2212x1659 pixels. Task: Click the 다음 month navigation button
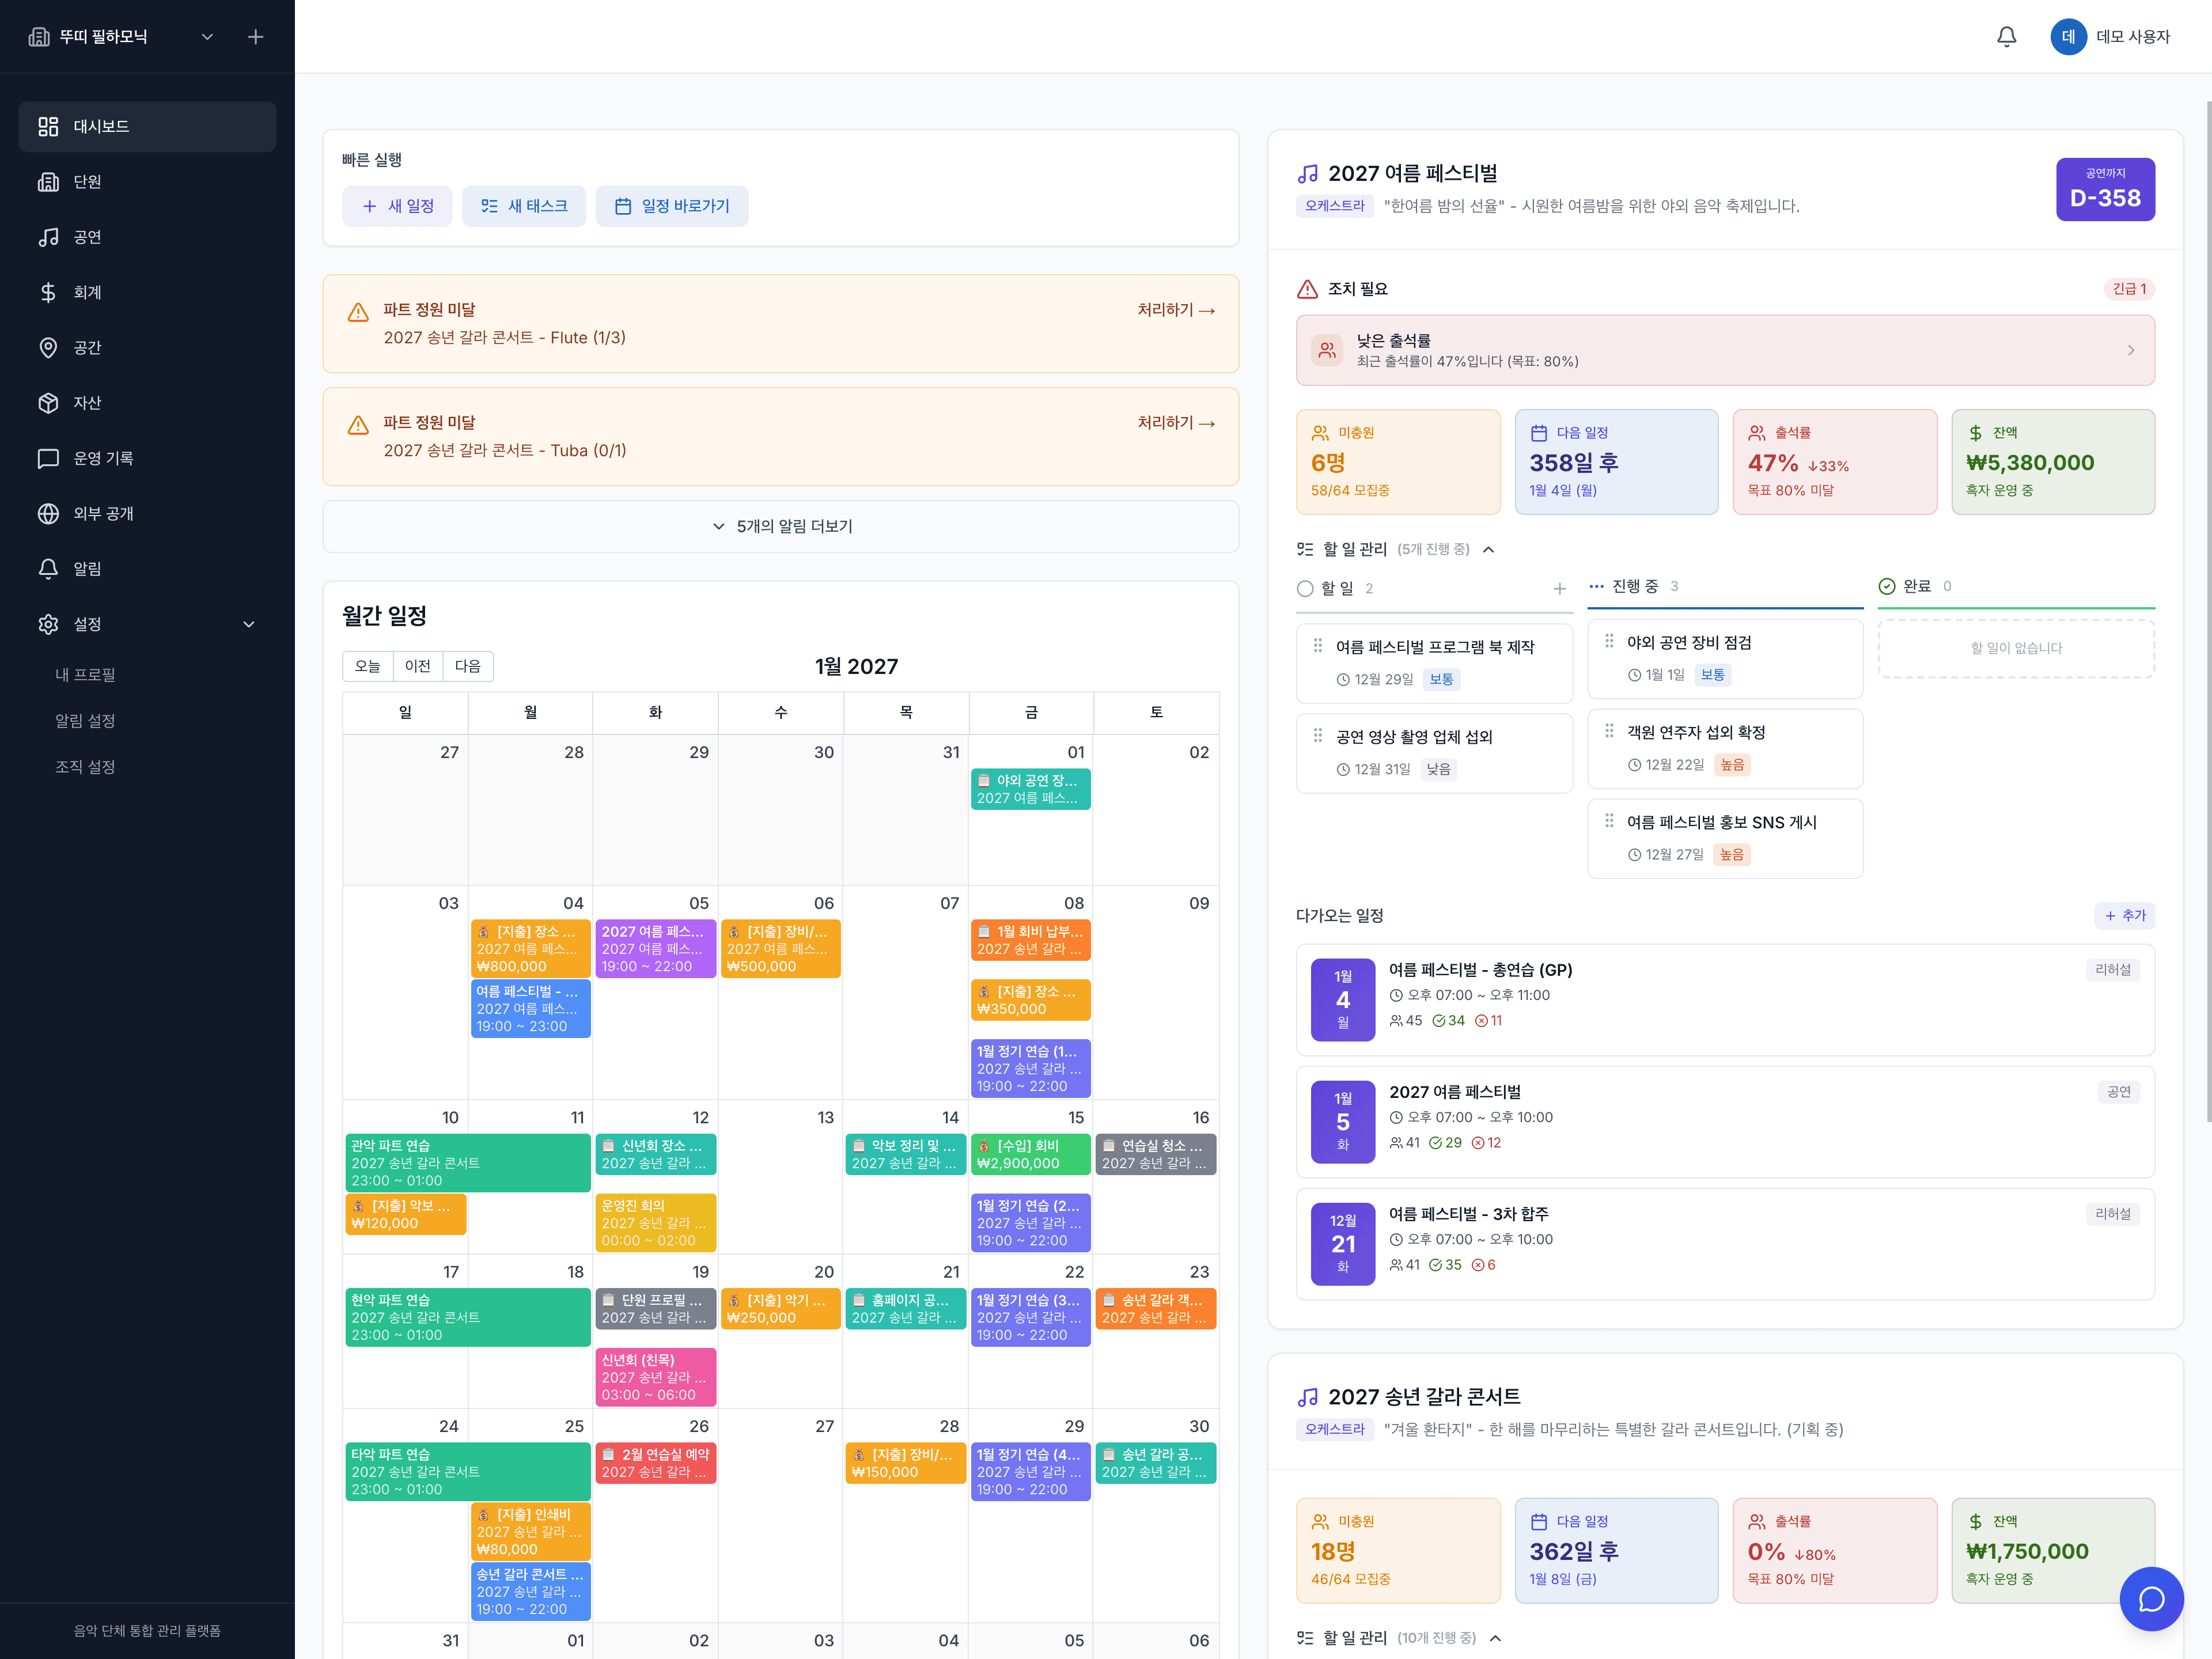point(467,666)
